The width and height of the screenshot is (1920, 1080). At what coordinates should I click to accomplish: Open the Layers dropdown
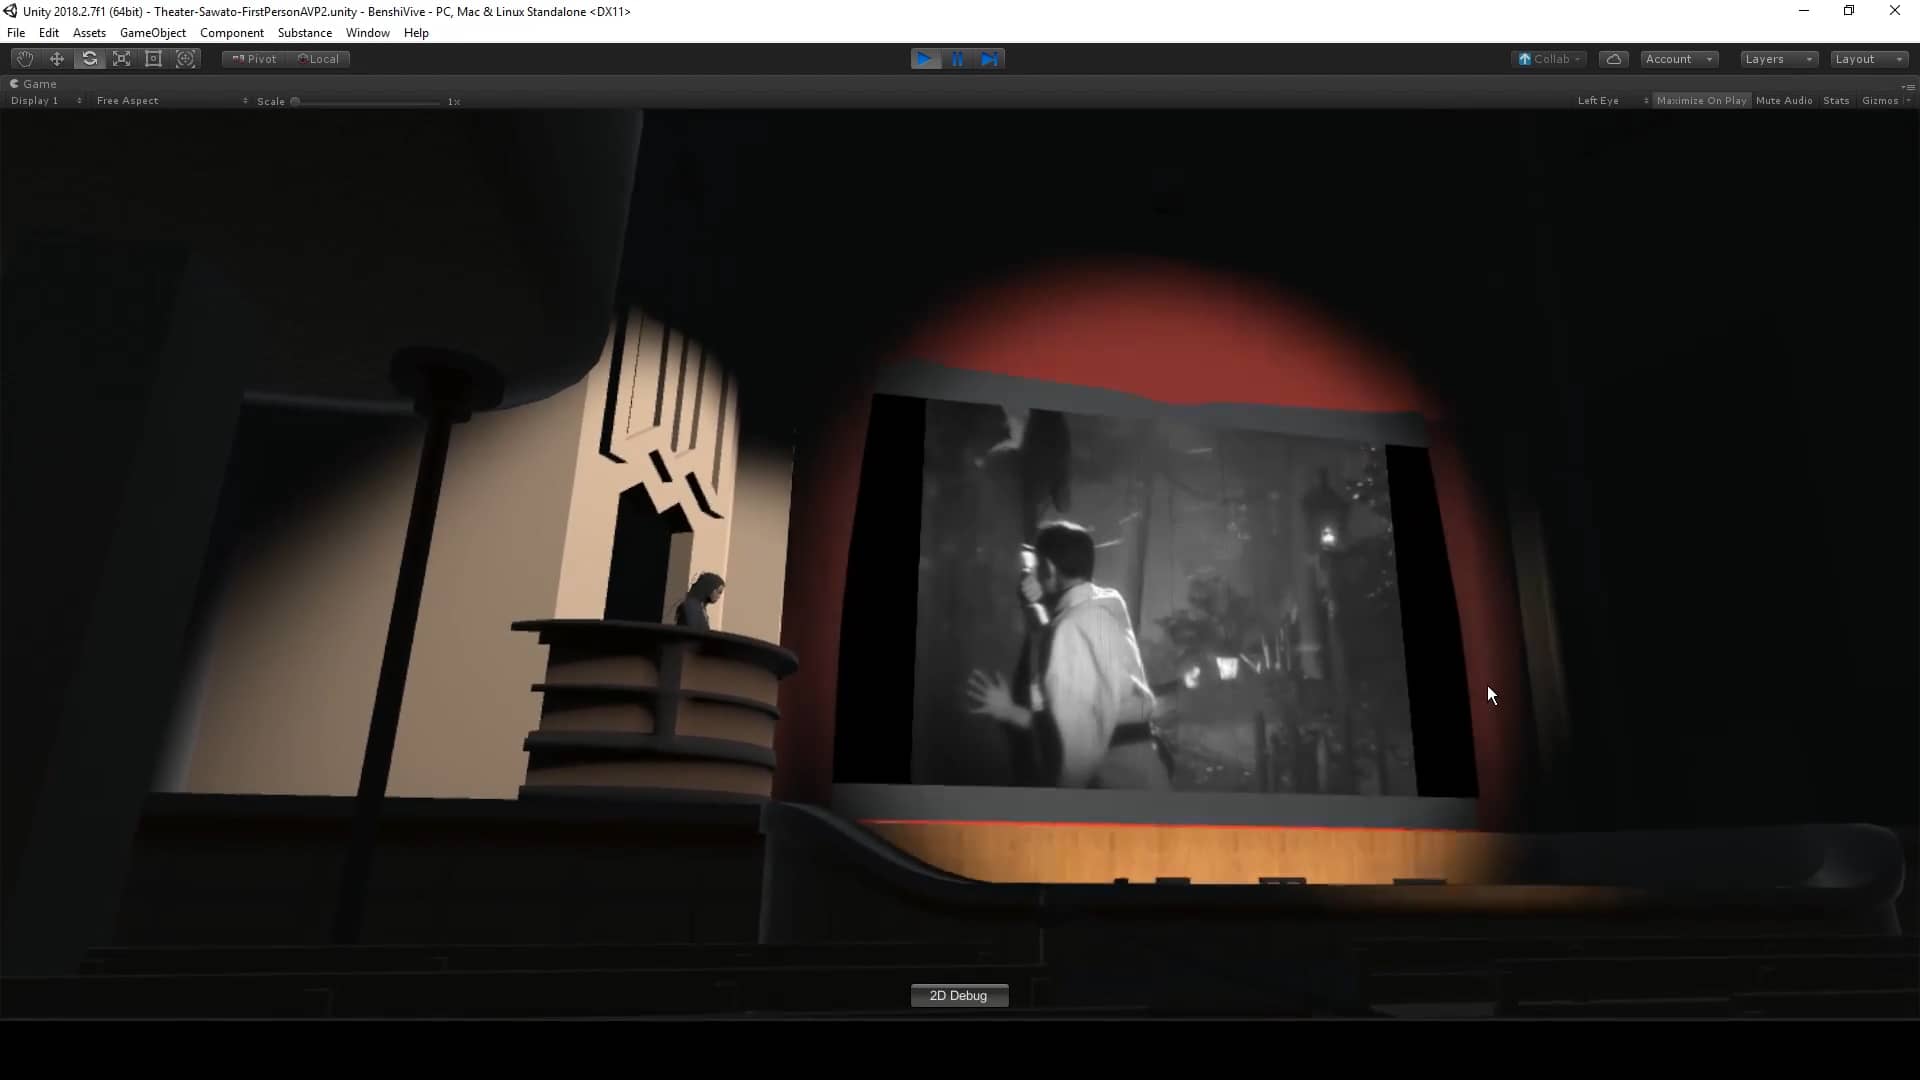[1778, 59]
